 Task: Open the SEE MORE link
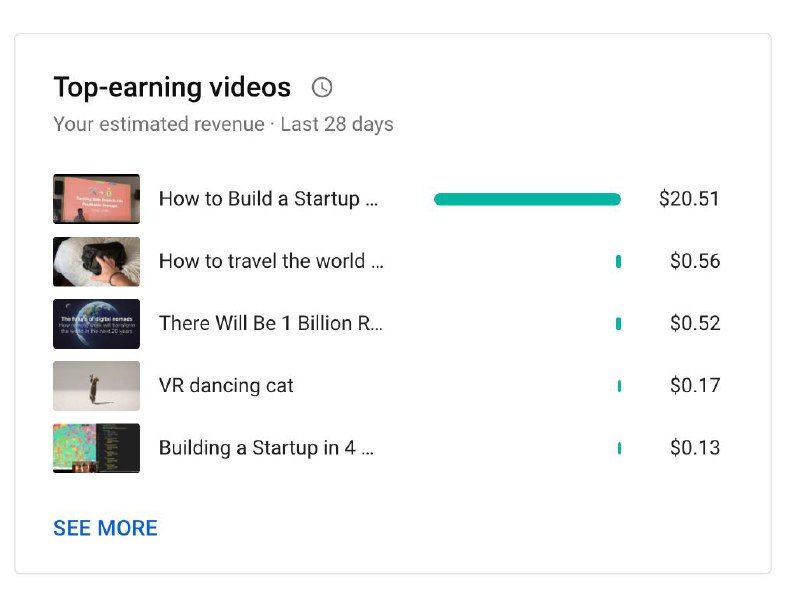105,528
